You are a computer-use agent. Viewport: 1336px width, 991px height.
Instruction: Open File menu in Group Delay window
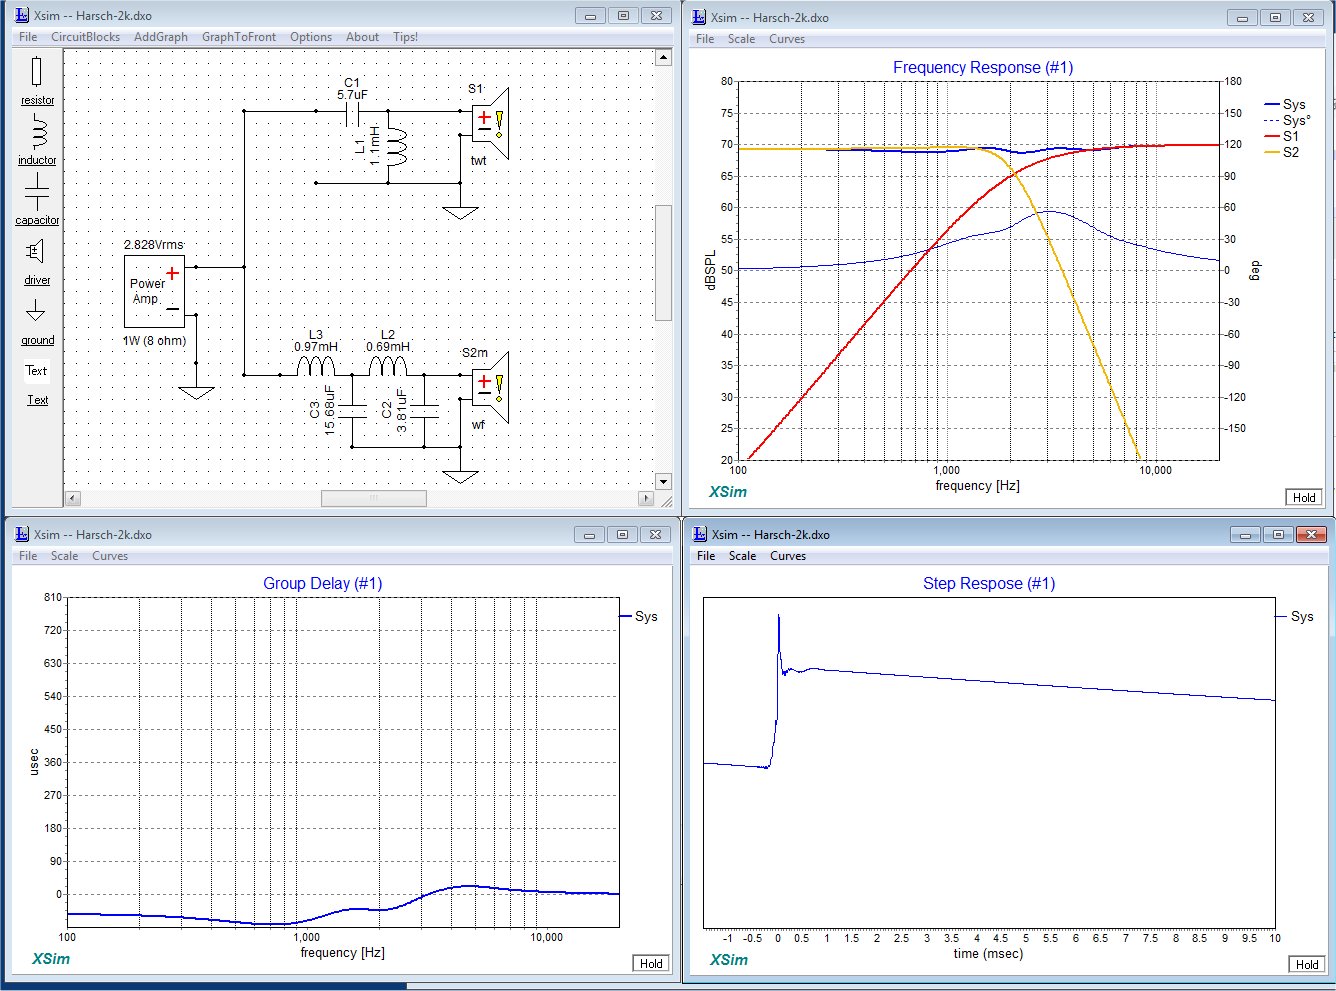[28, 556]
